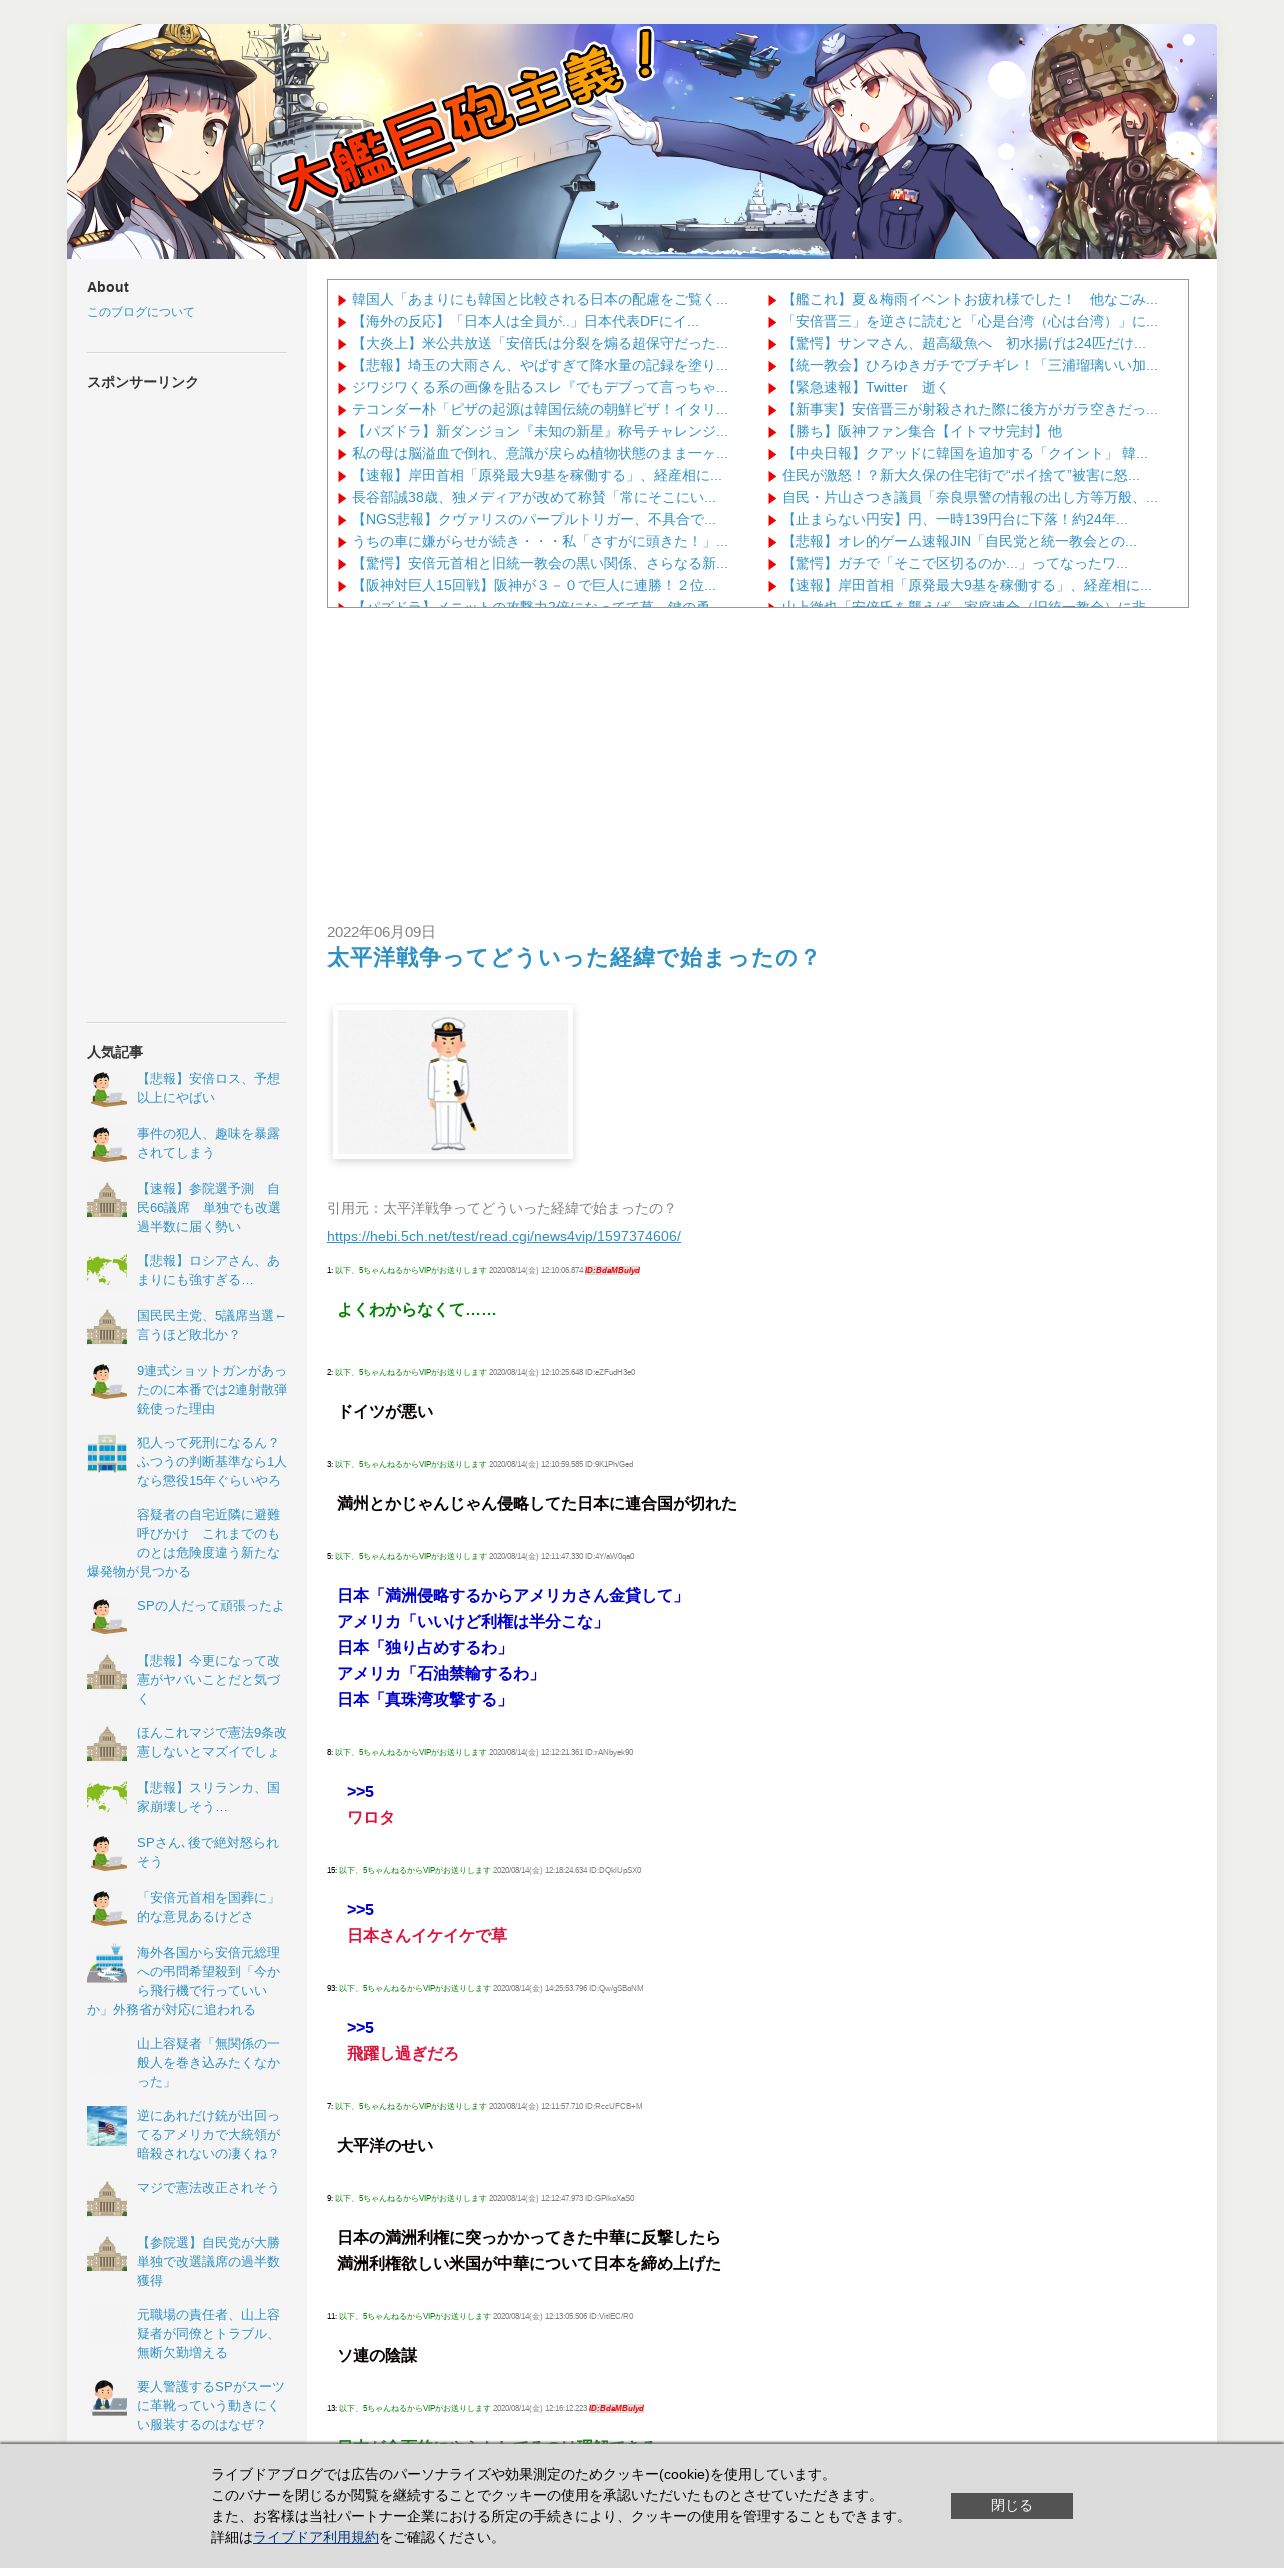Viewport: 1284px width, 2568px height.
Task: Click the >>5 anchor above 日本さんイケイケで草
Action: pos(360,1910)
